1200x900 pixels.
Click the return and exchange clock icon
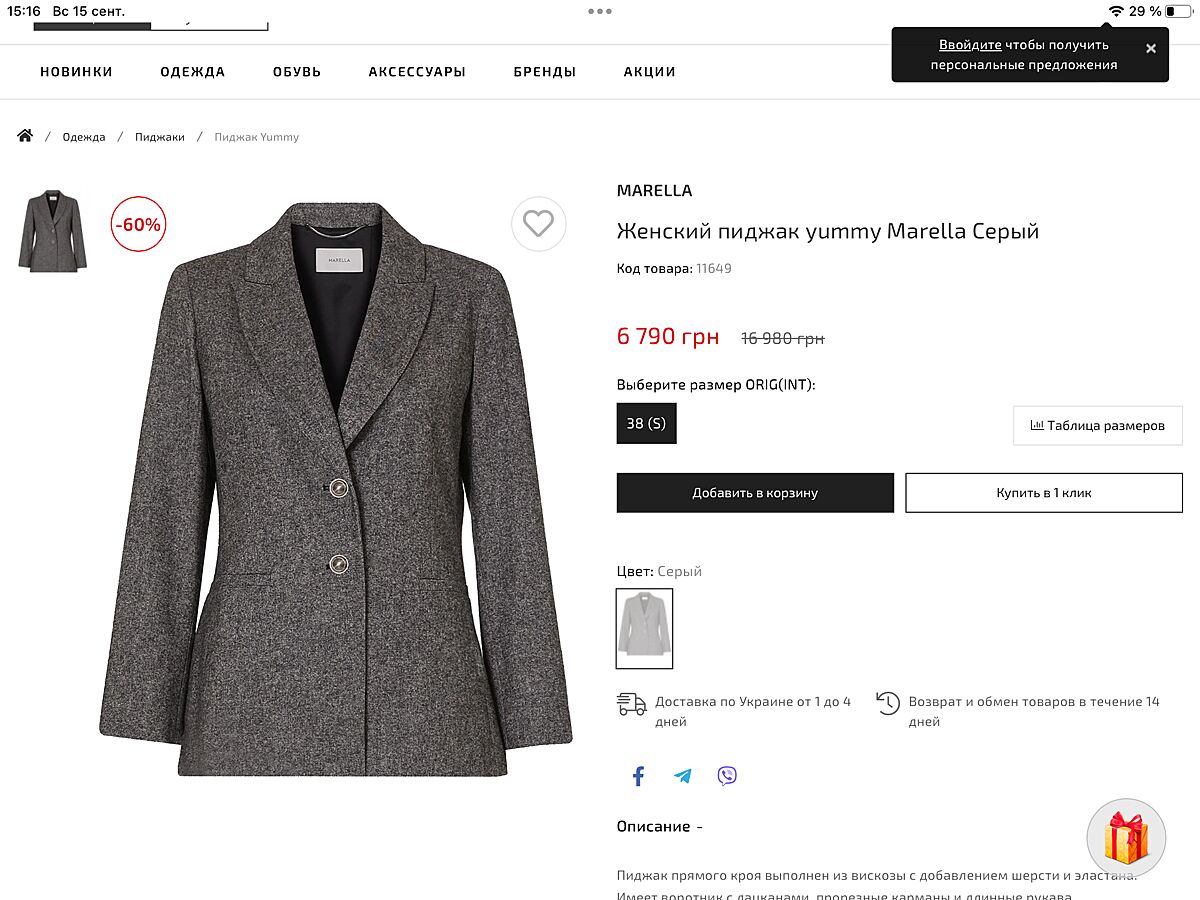tap(887, 703)
